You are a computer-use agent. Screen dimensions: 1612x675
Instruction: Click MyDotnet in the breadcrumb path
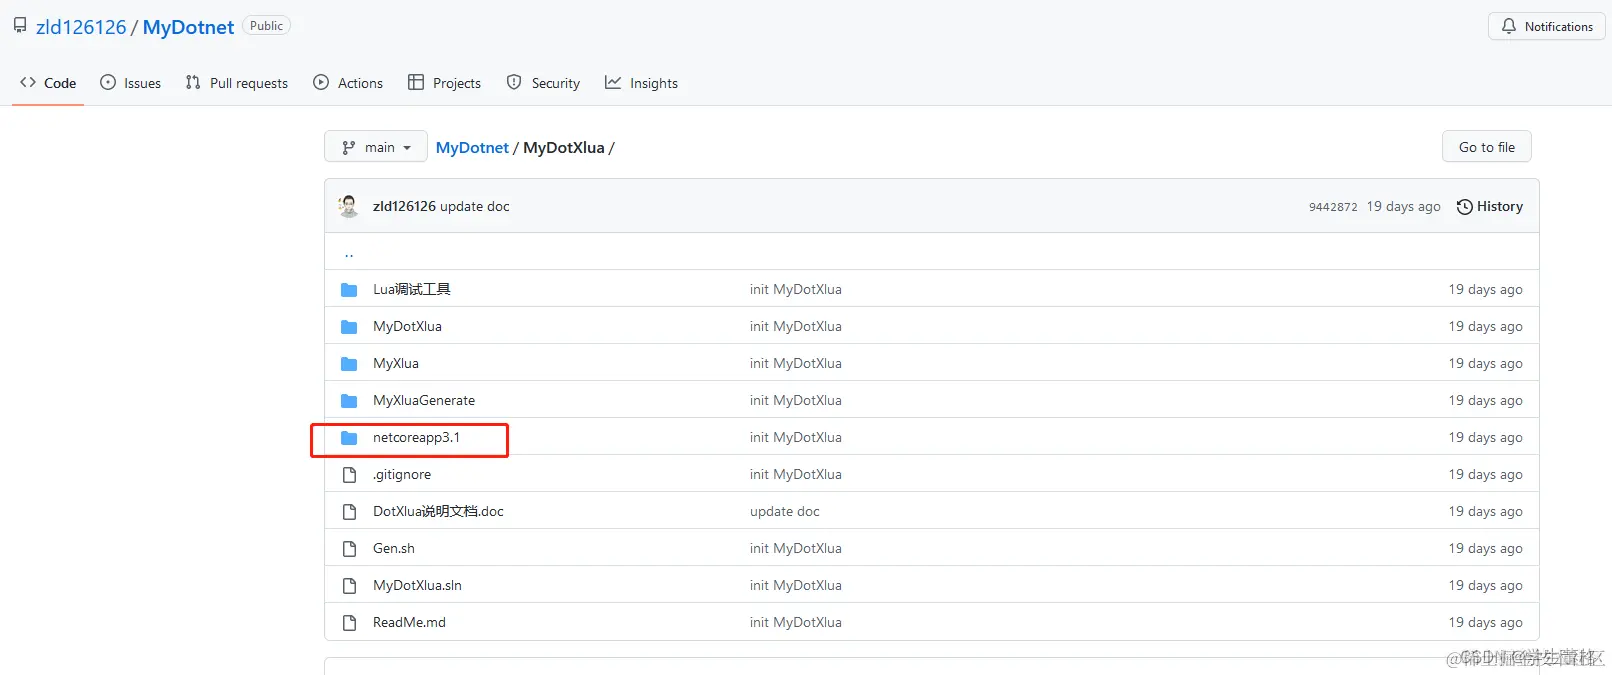pyautogui.click(x=472, y=148)
